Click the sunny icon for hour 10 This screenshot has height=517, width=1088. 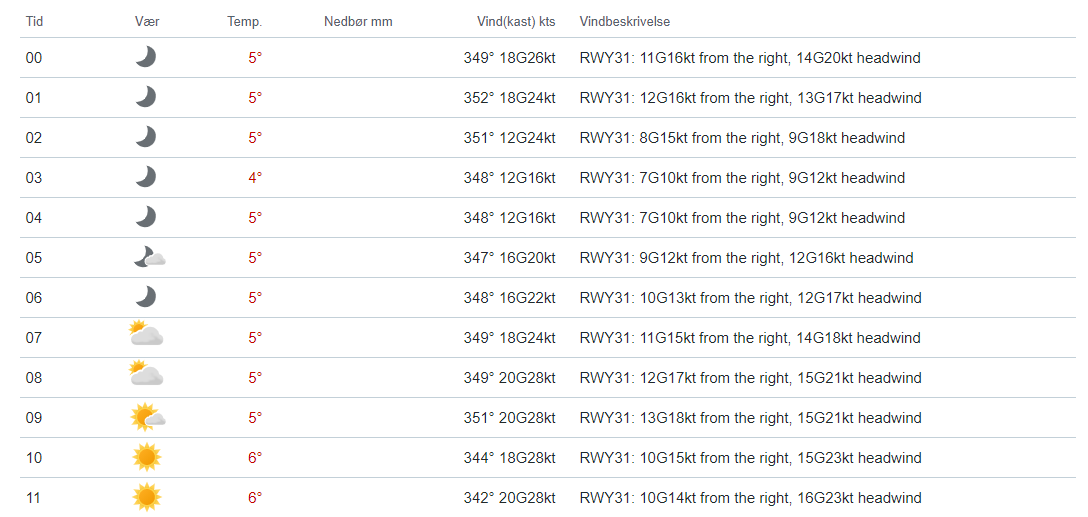(146, 458)
